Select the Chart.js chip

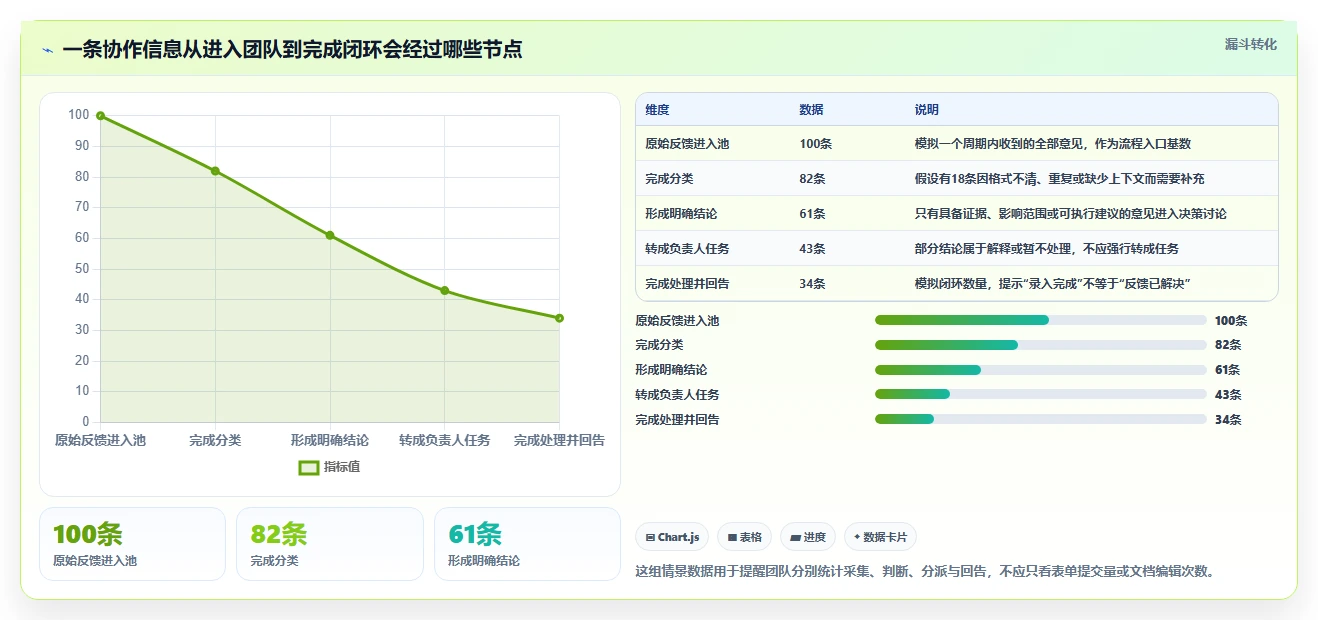[672, 537]
